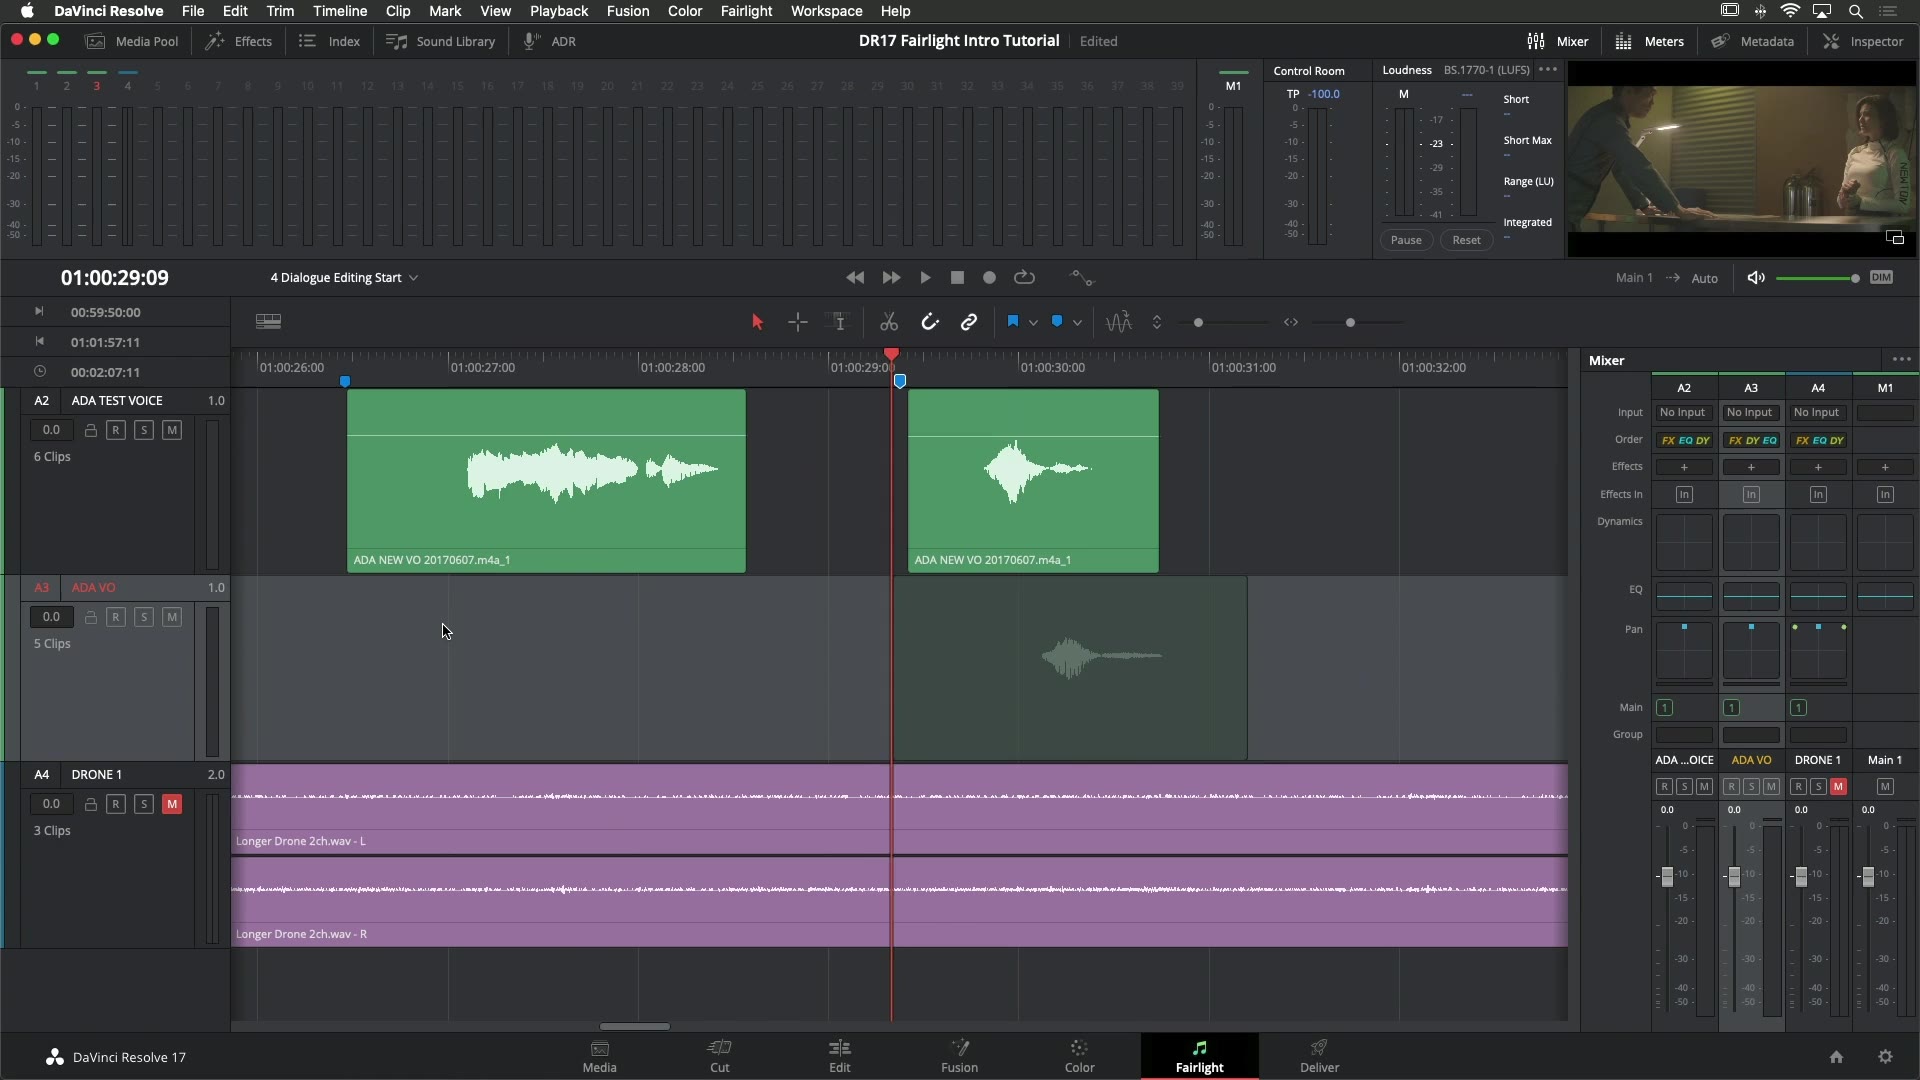Open the Auto monitoring source dropdown
This screenshot has height=1080, width=1920.
click(x=1705, y=278)
